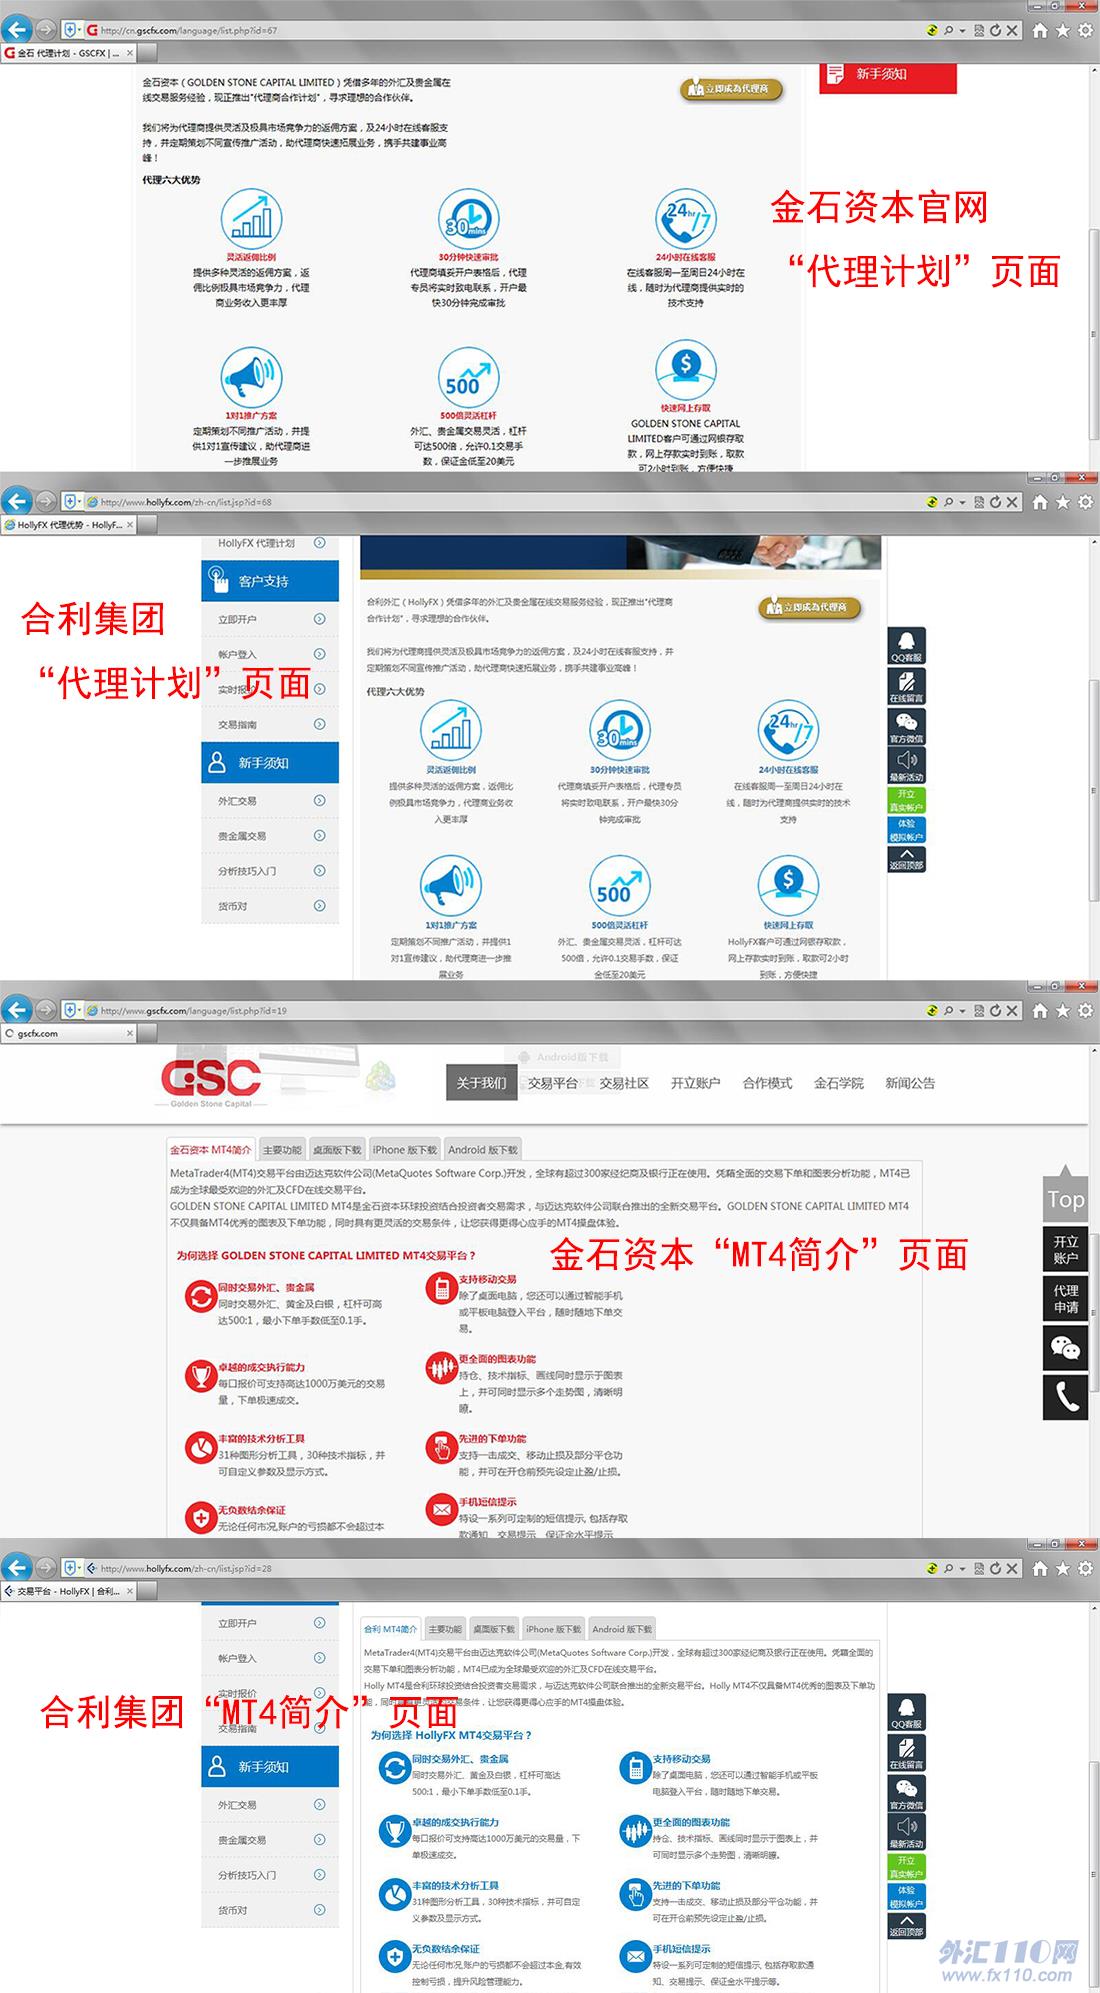Image resolution: width=1100 pixels, height=1993 pixels.
Task: Click 新闻公告 menu in gscfx.com MT4 window
Action: (x=910, y=1083)
